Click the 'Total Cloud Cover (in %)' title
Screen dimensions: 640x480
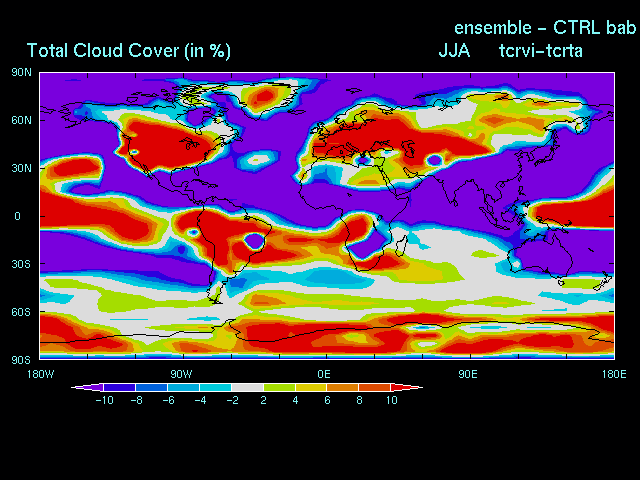point(129,51)
